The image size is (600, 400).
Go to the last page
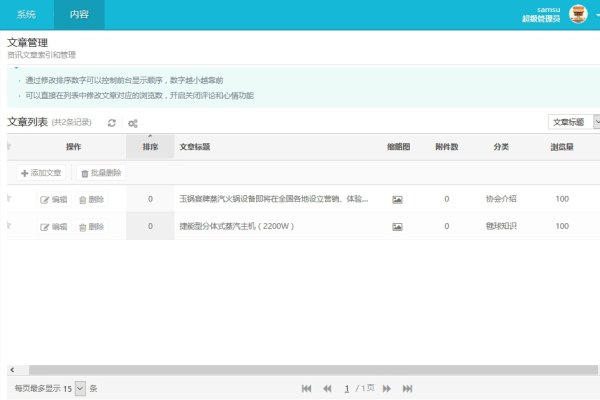(408, 389)
